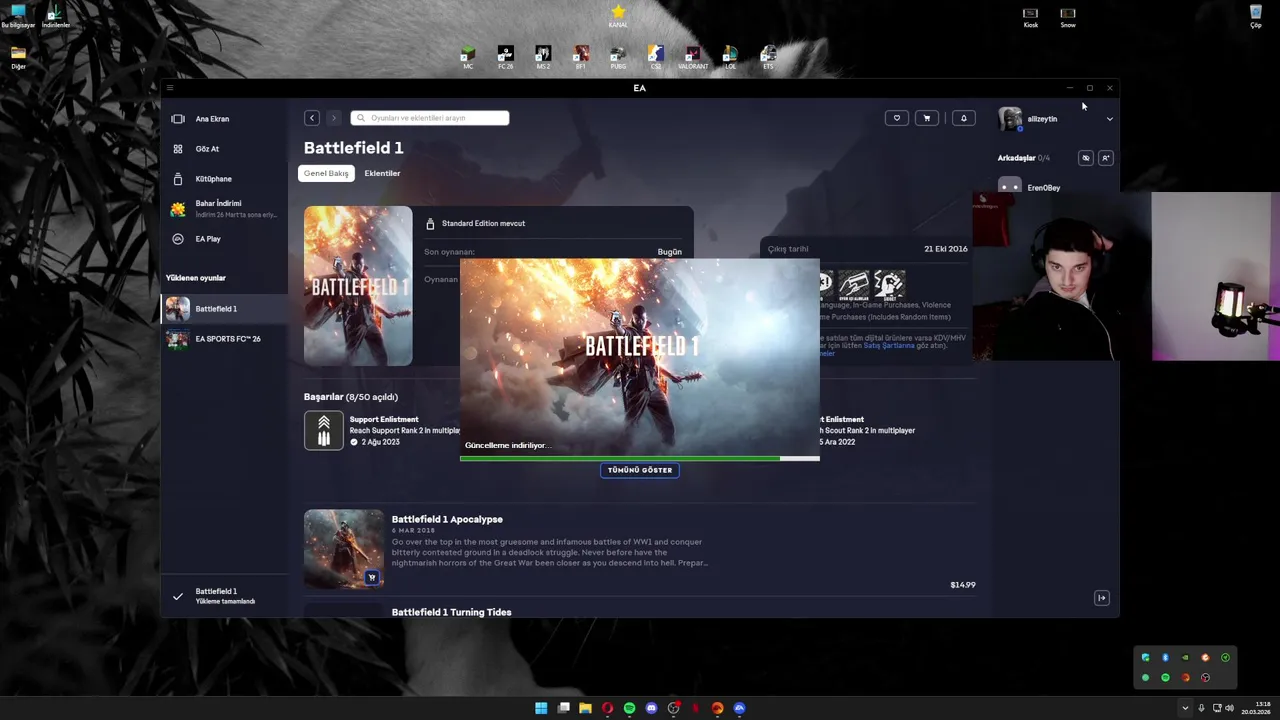Click the add friend icon

[1105, 158]
